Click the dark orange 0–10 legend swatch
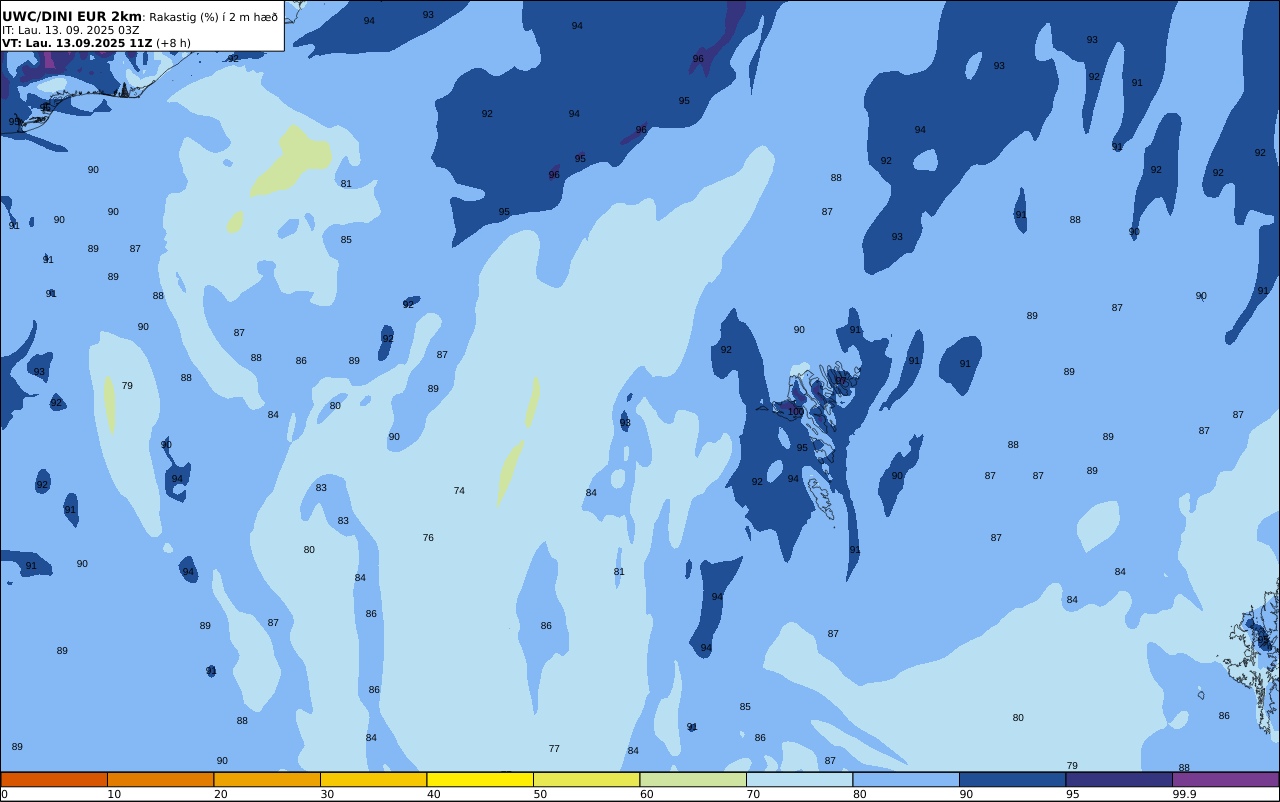This screenshot has height=802, width=1280. click(x=54, y=779)
